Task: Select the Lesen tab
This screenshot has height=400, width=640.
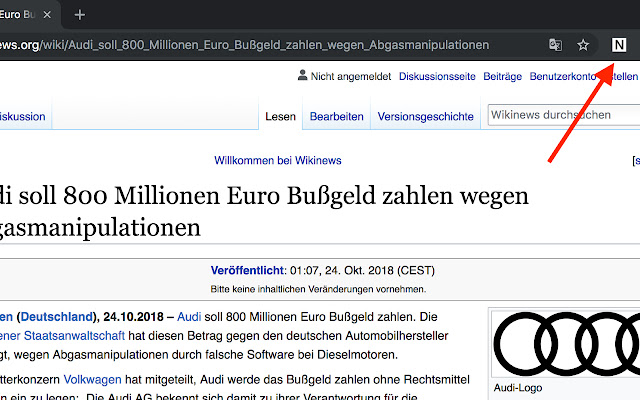Action: tap(280, 117)
